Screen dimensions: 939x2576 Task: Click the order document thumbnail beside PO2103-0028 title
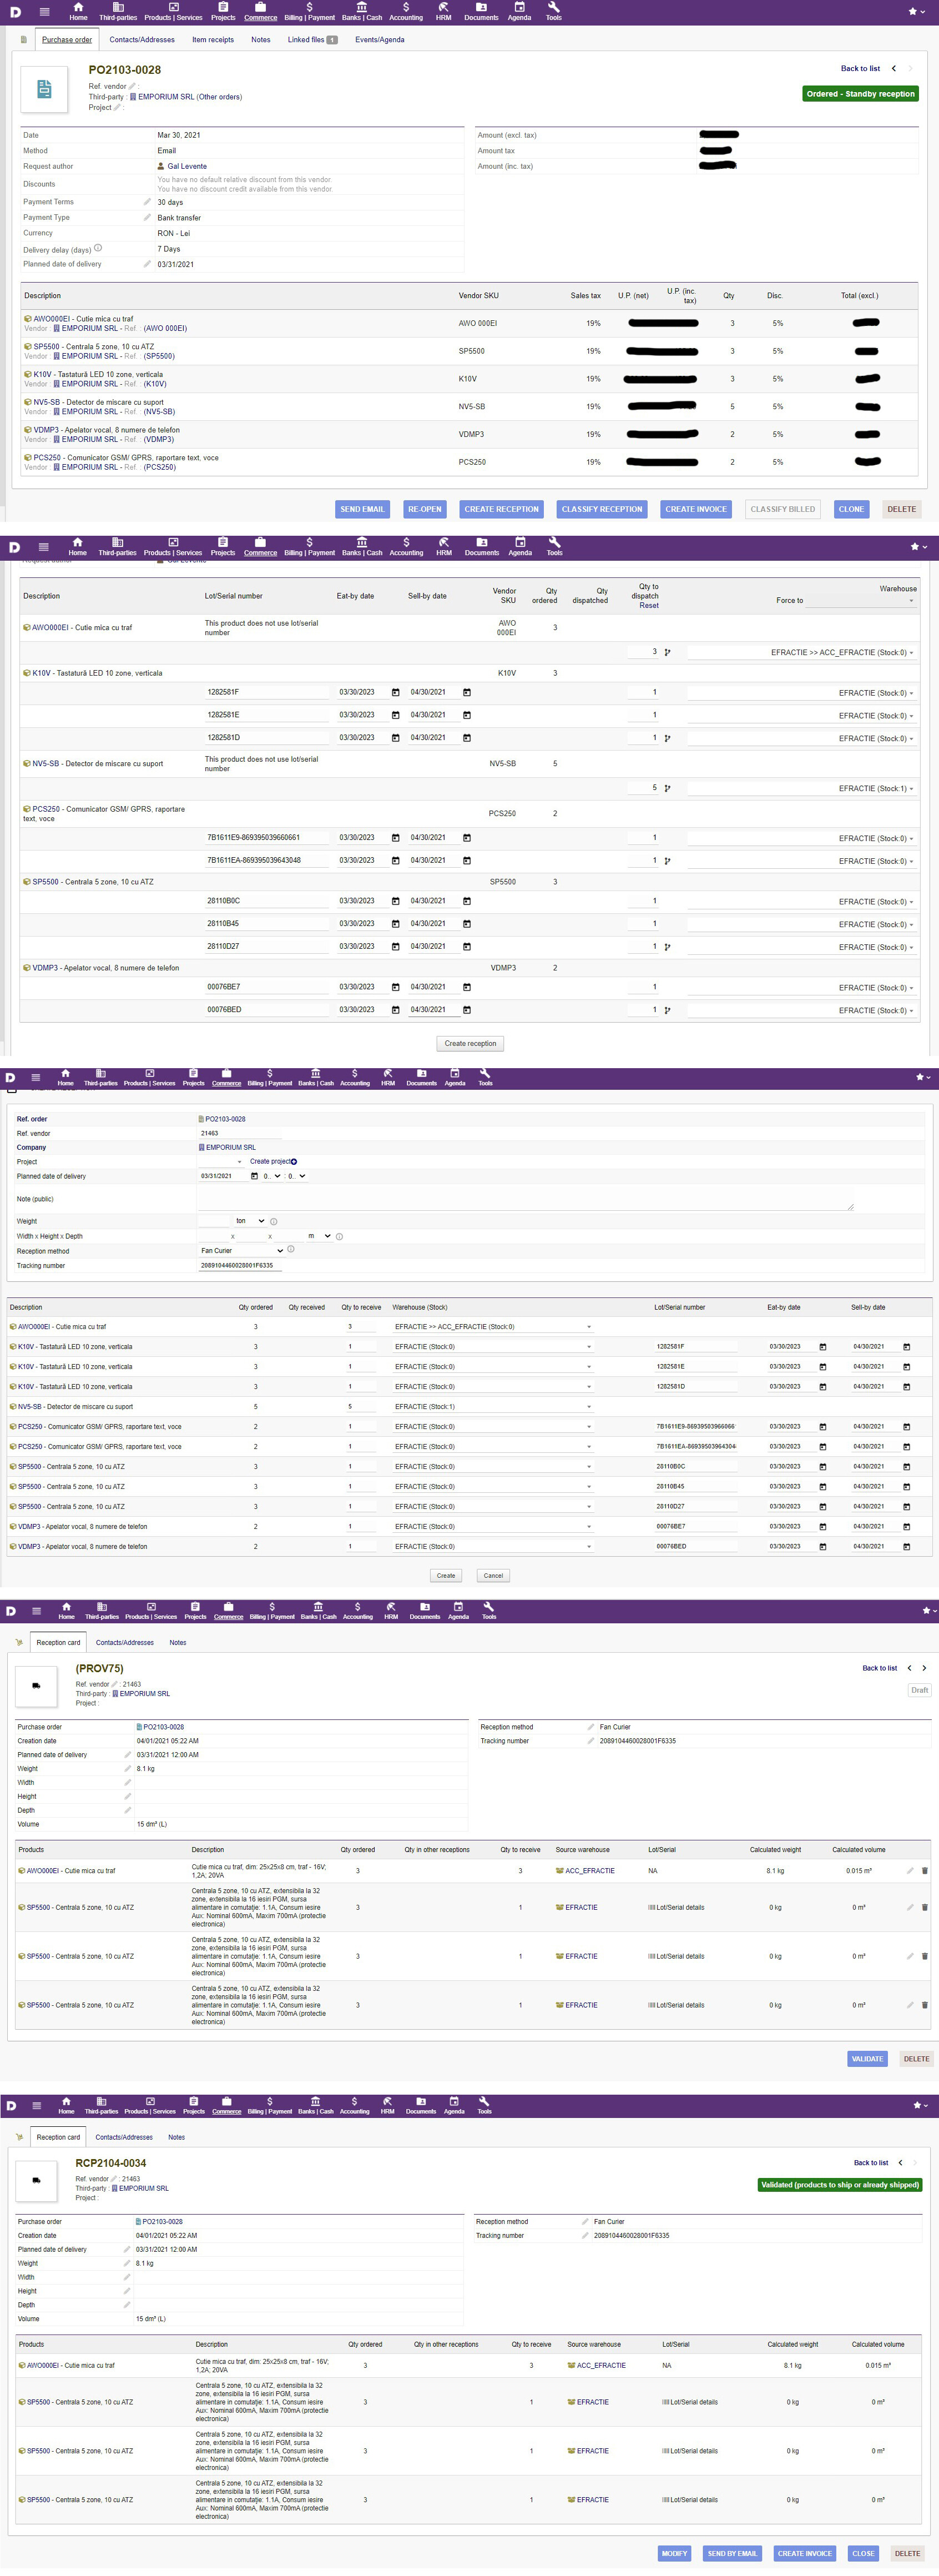44,89
